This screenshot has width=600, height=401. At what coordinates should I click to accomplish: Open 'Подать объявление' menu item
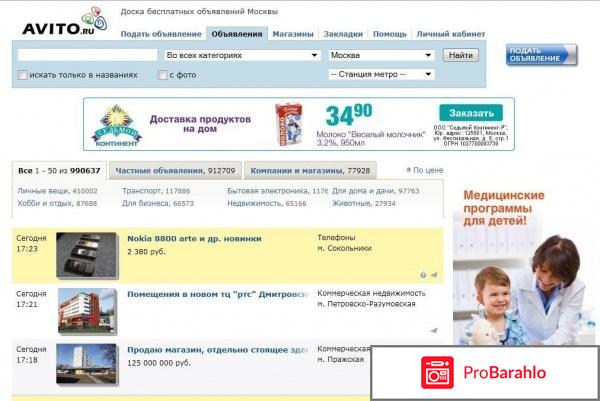[x=161, y=34]
